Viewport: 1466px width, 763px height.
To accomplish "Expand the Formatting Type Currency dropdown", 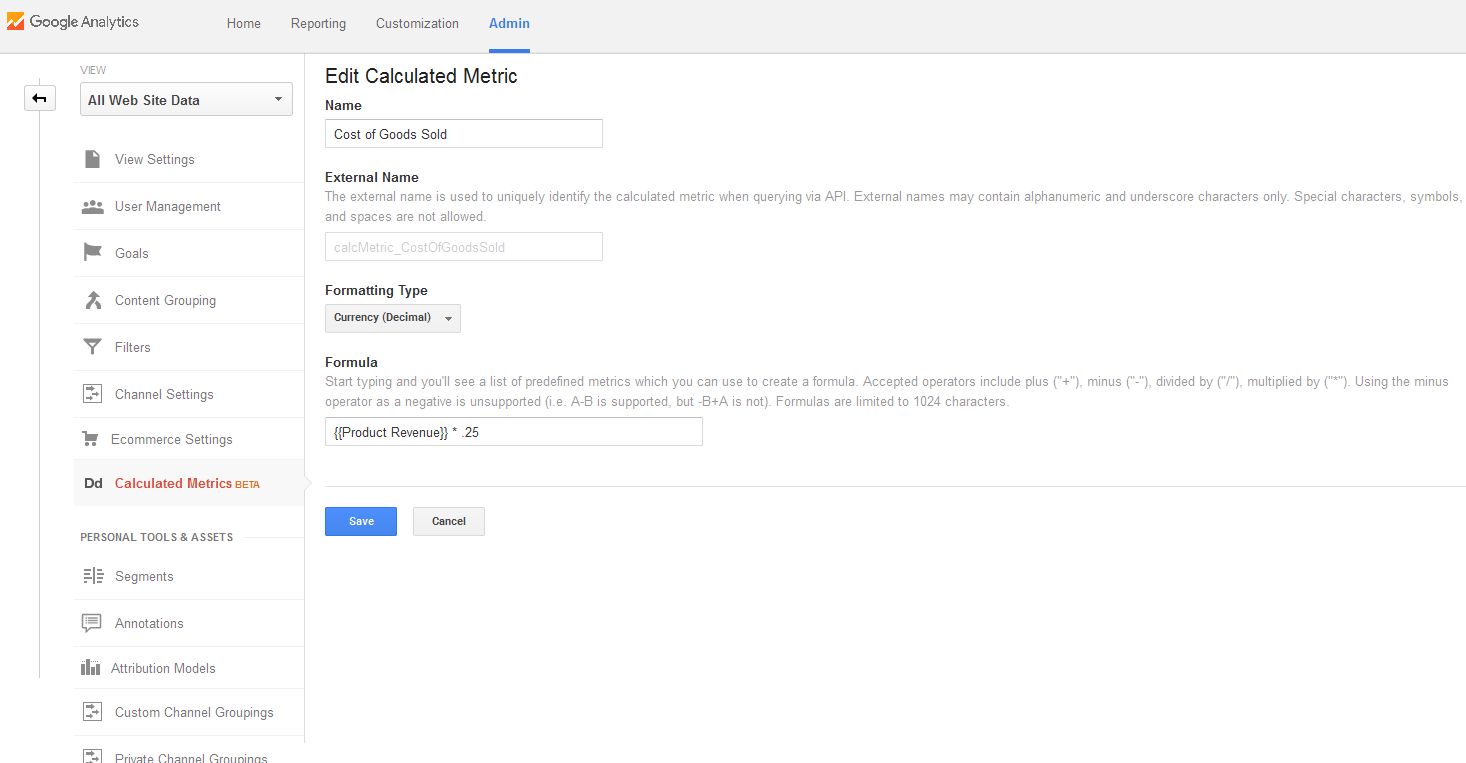I will click(x=392, y=318).
